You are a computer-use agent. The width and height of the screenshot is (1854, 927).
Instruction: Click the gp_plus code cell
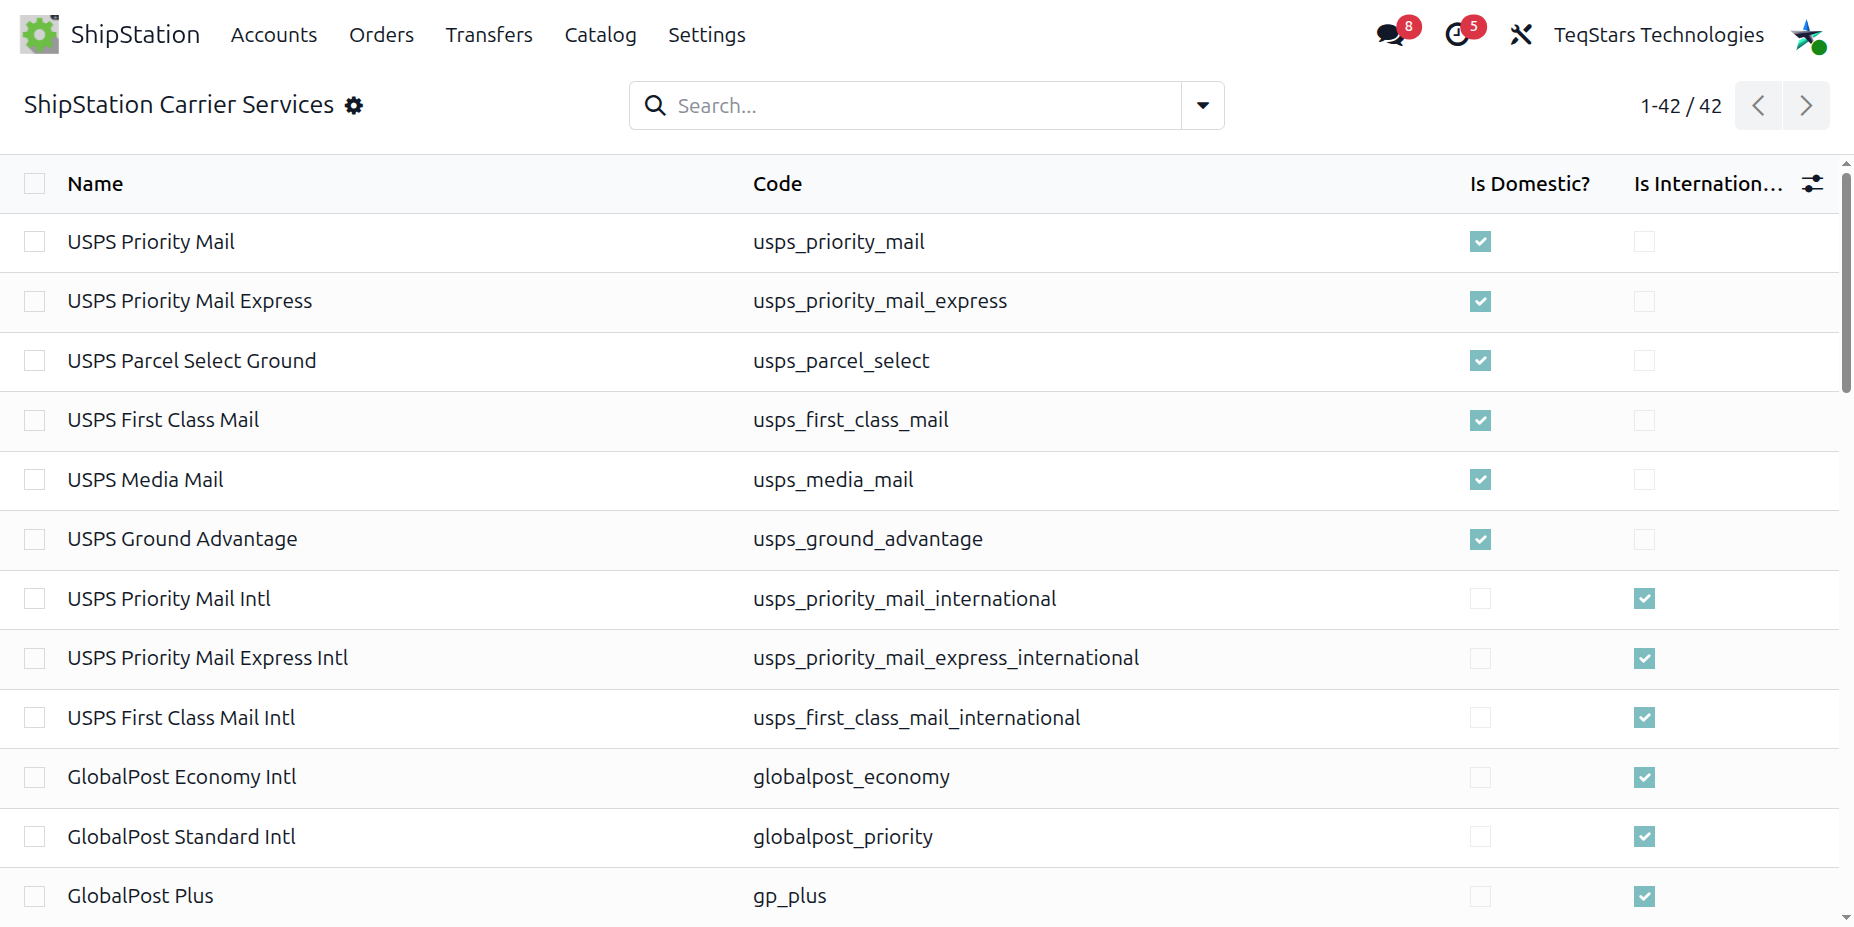(790, 896)
